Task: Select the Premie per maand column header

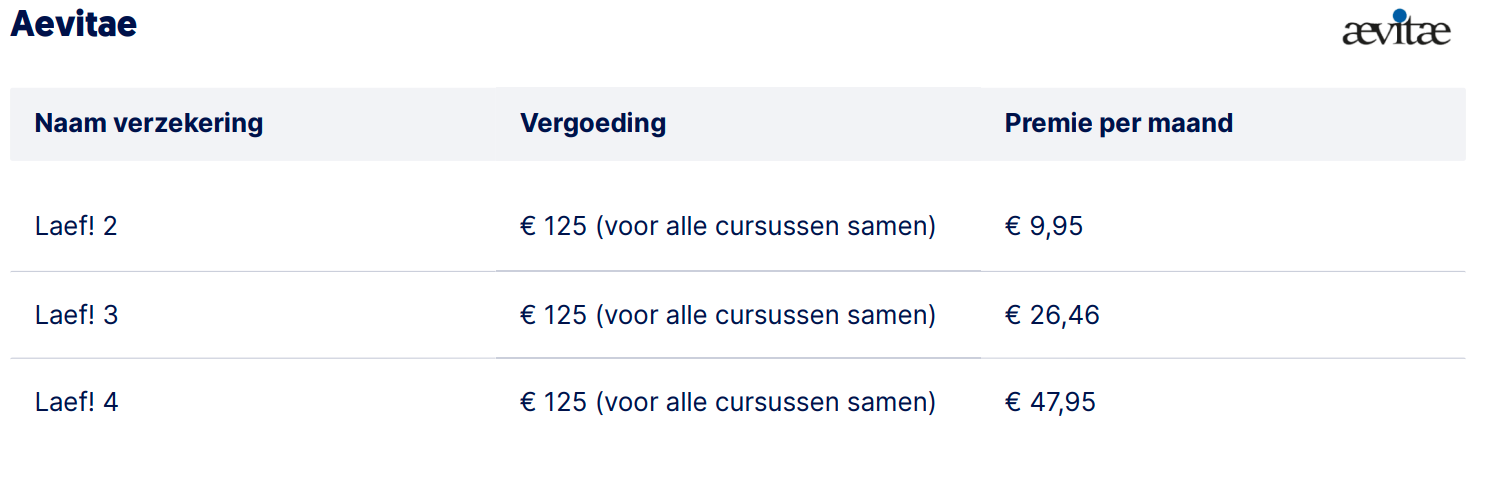Action: 1118,124
